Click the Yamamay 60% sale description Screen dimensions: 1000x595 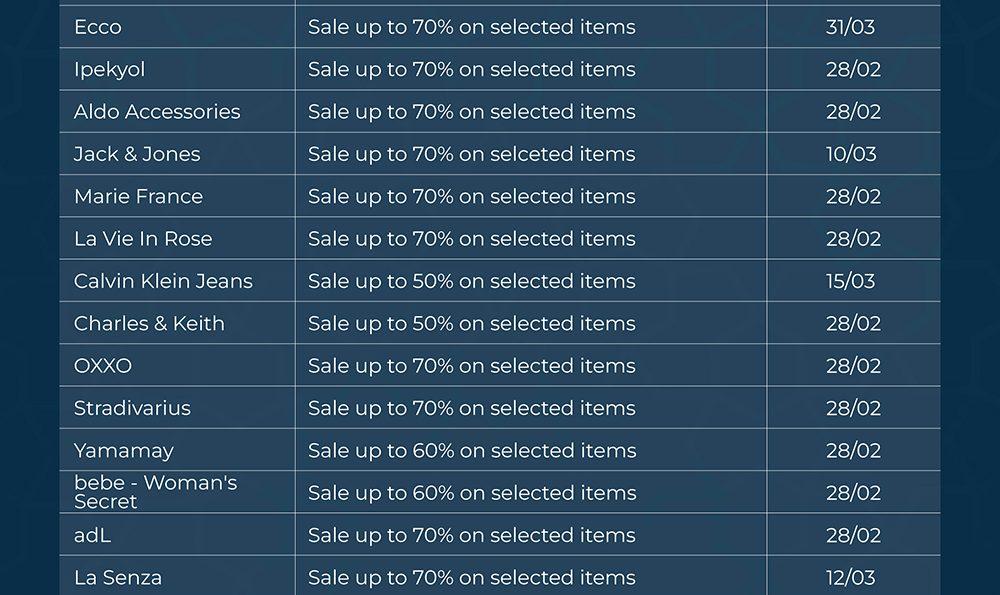click(x=471, y=451)
